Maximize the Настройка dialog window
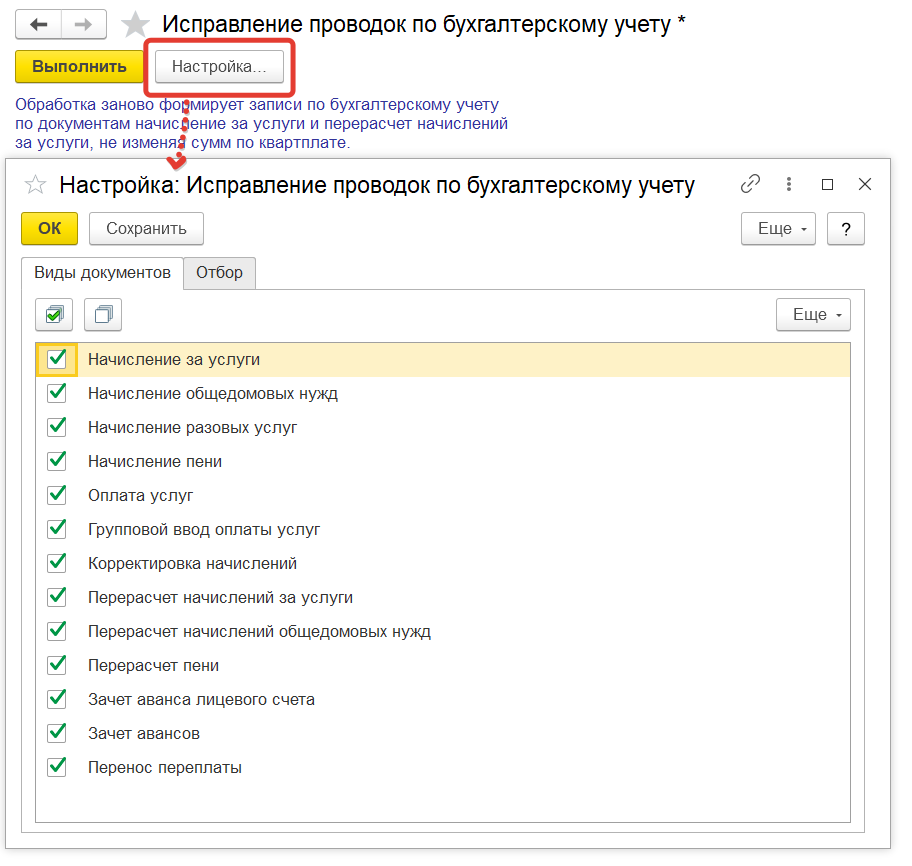 (x=827, y=184)
